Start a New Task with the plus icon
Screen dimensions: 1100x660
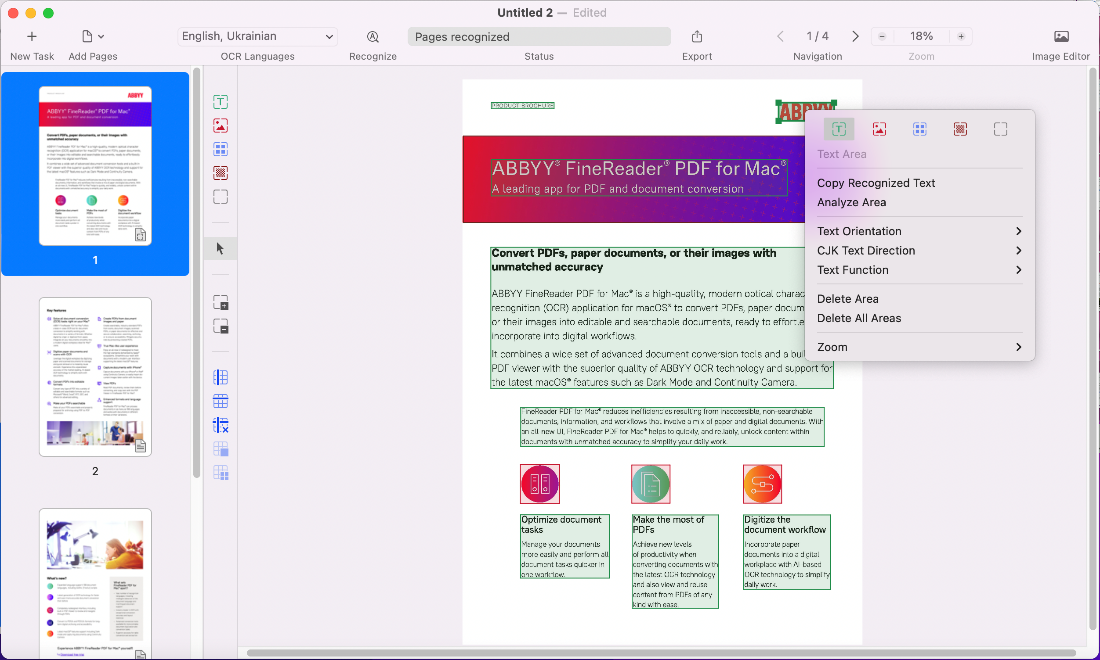point(32,36)
